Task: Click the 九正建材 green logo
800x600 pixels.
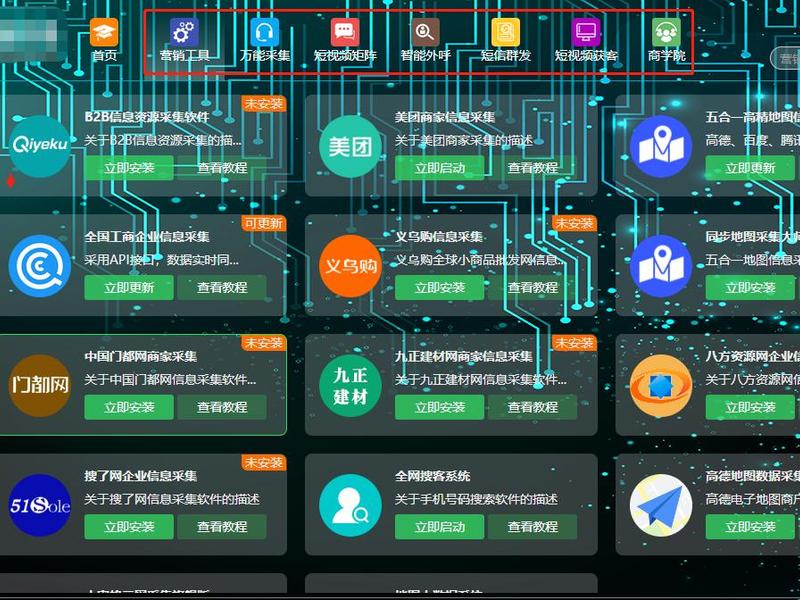Action: [x=350, y=386]
